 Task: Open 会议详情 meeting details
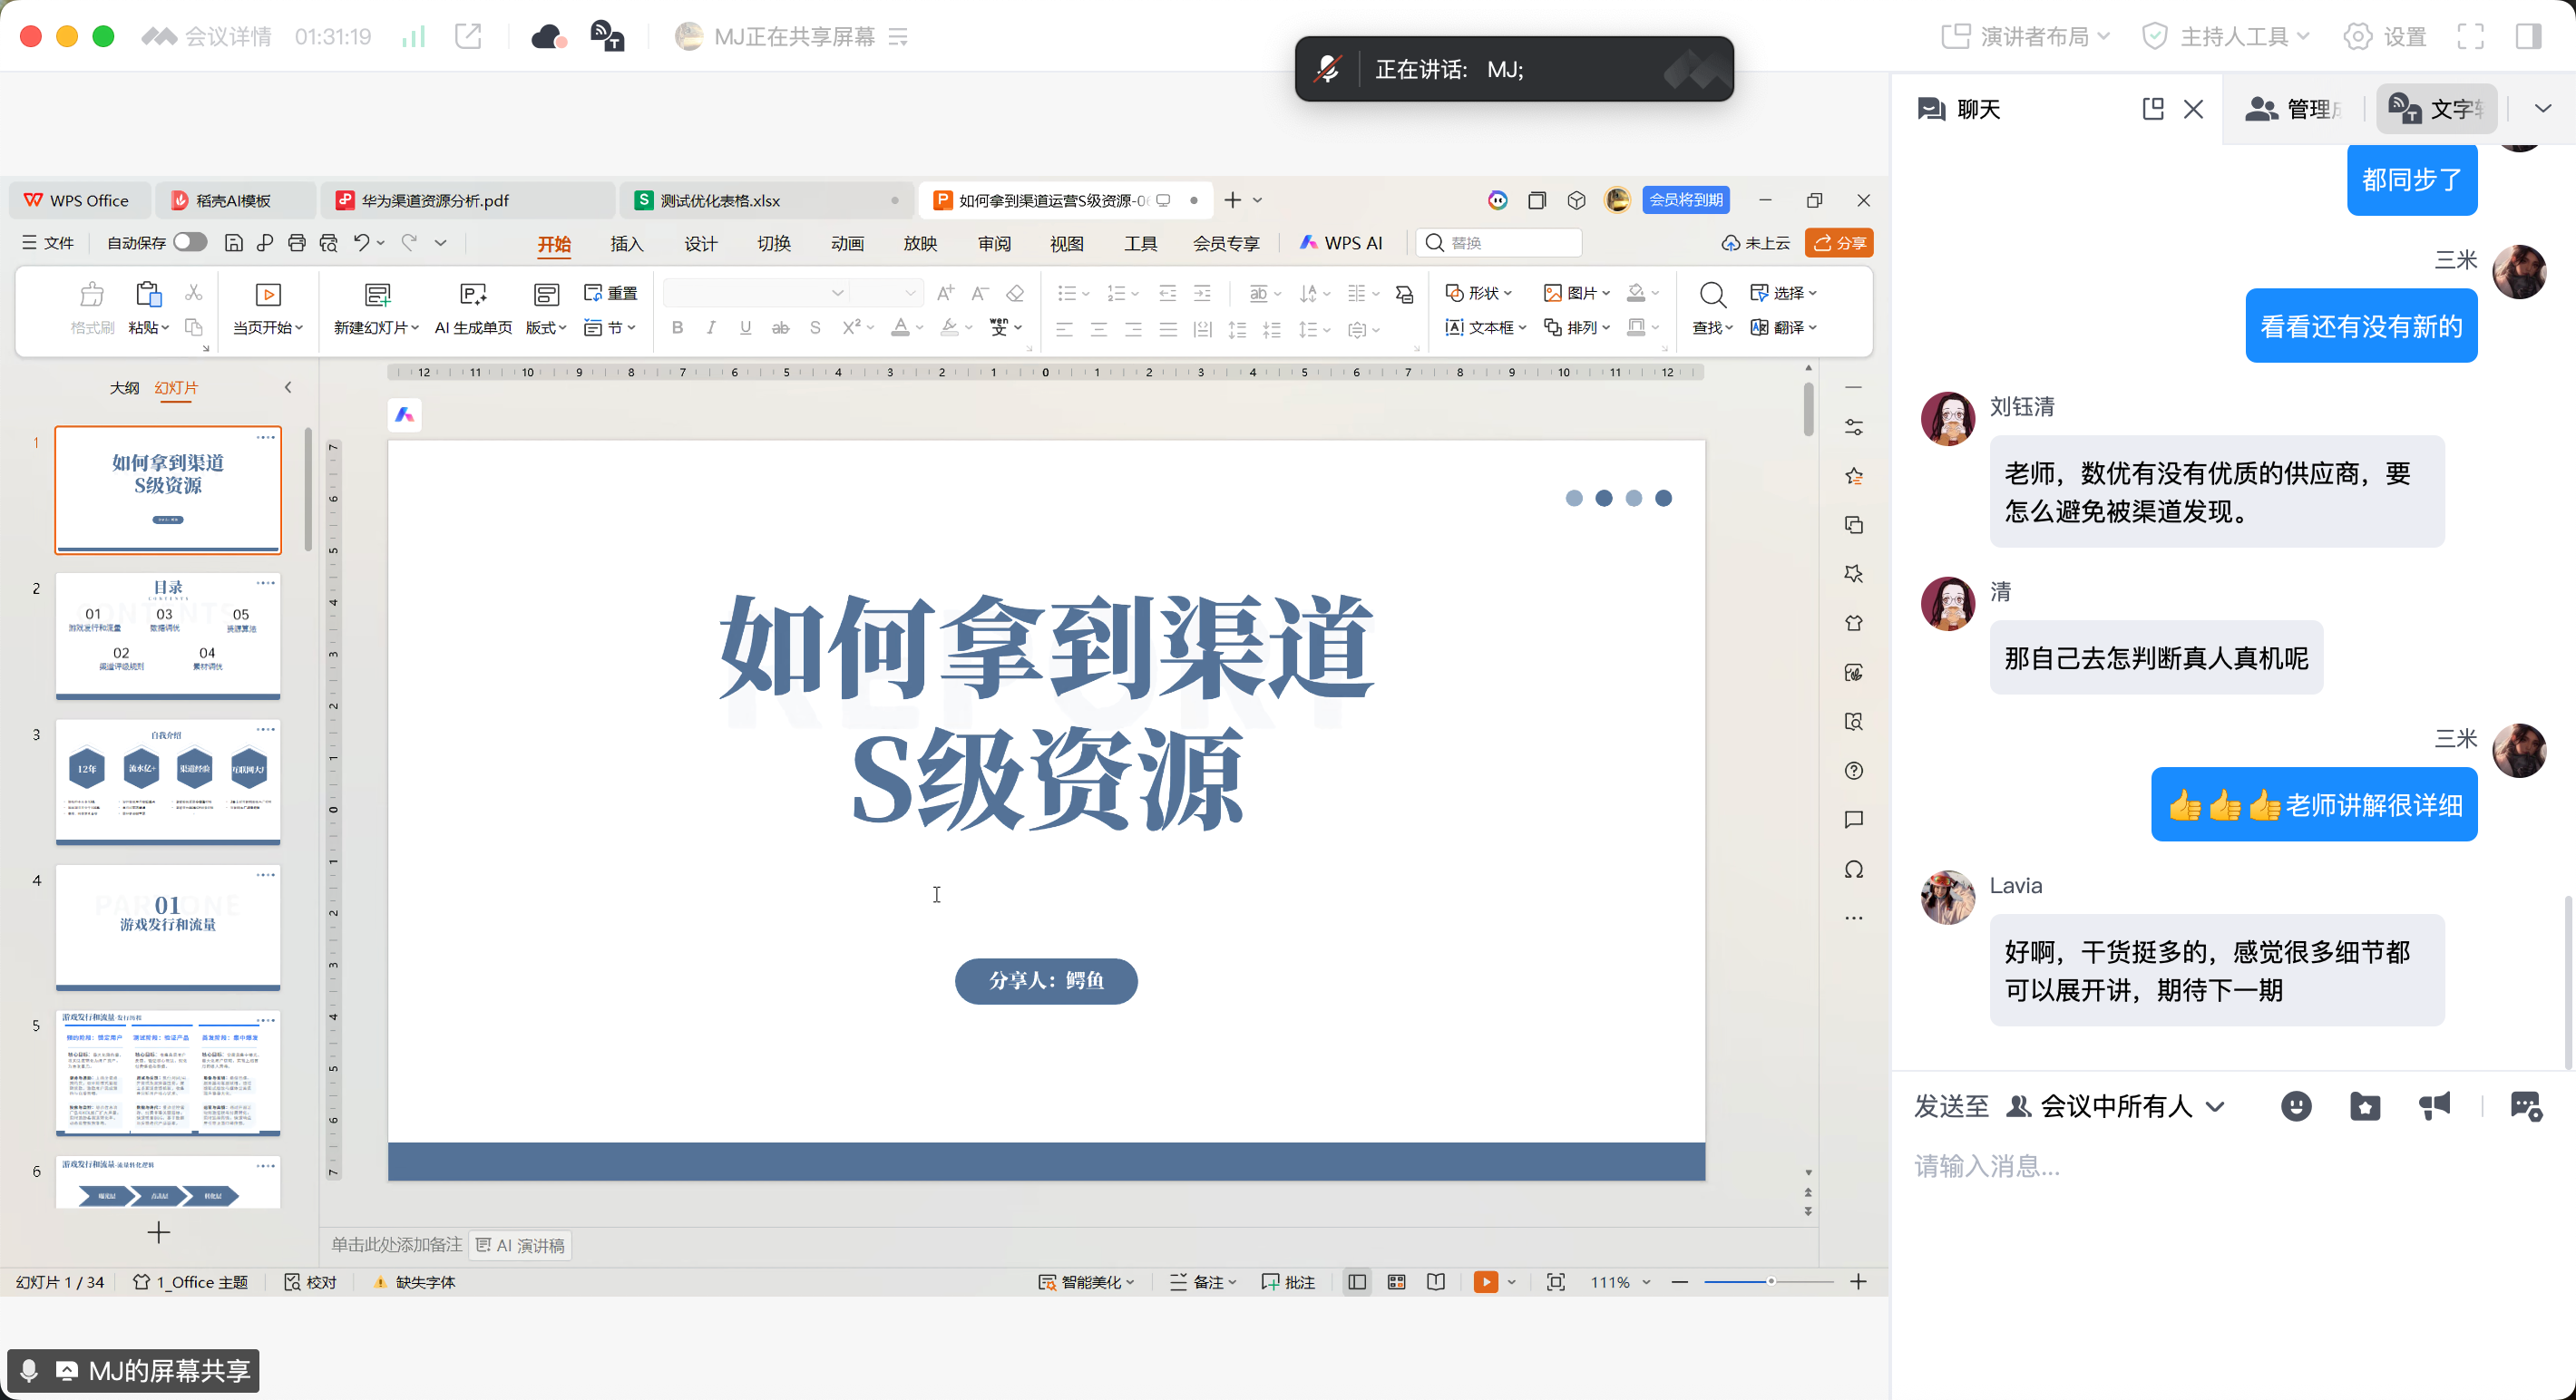[x=208, y=37]
